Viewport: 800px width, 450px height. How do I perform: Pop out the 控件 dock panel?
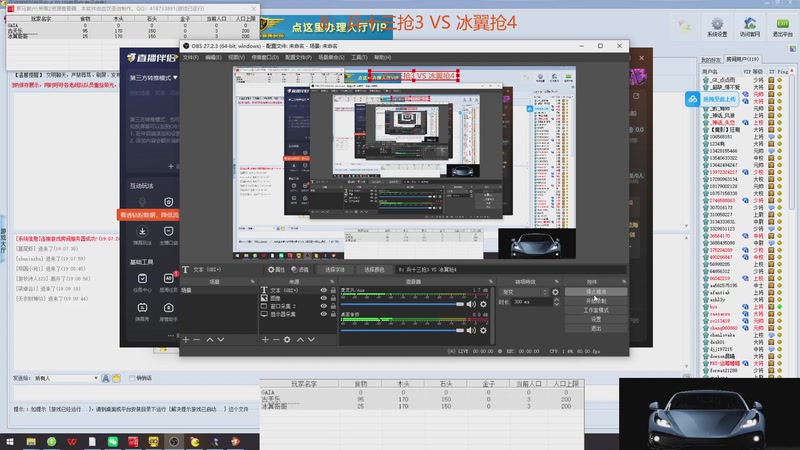624,282
